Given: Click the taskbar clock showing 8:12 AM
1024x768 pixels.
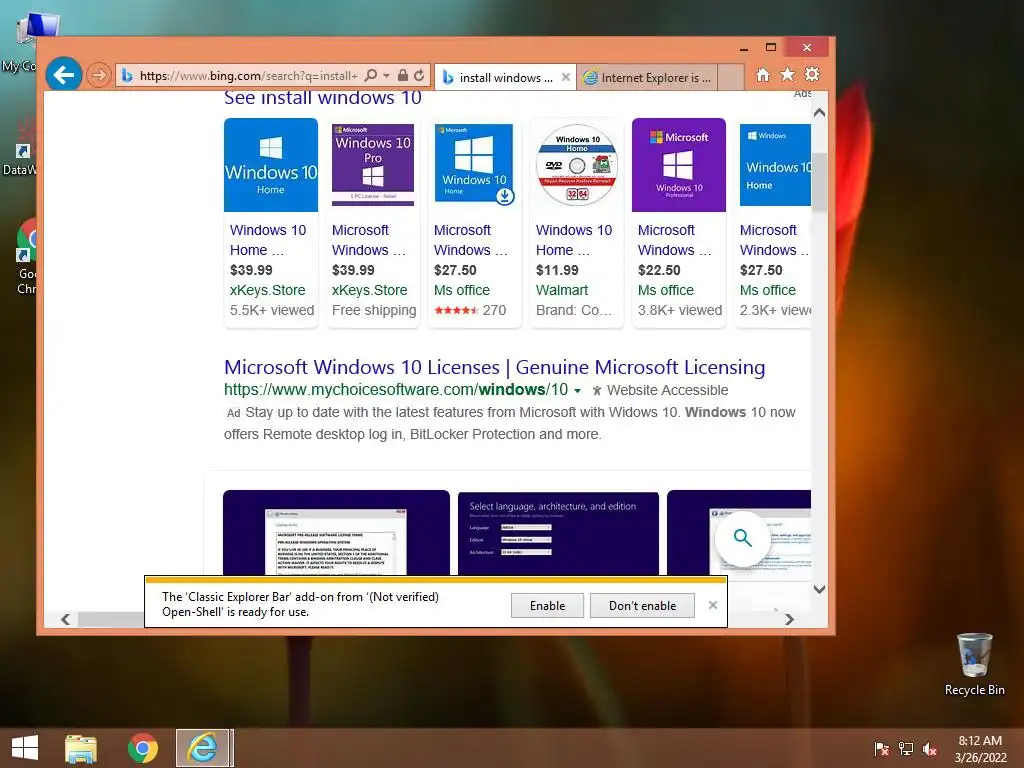Looking at the screenshot, I should (980, 749).
